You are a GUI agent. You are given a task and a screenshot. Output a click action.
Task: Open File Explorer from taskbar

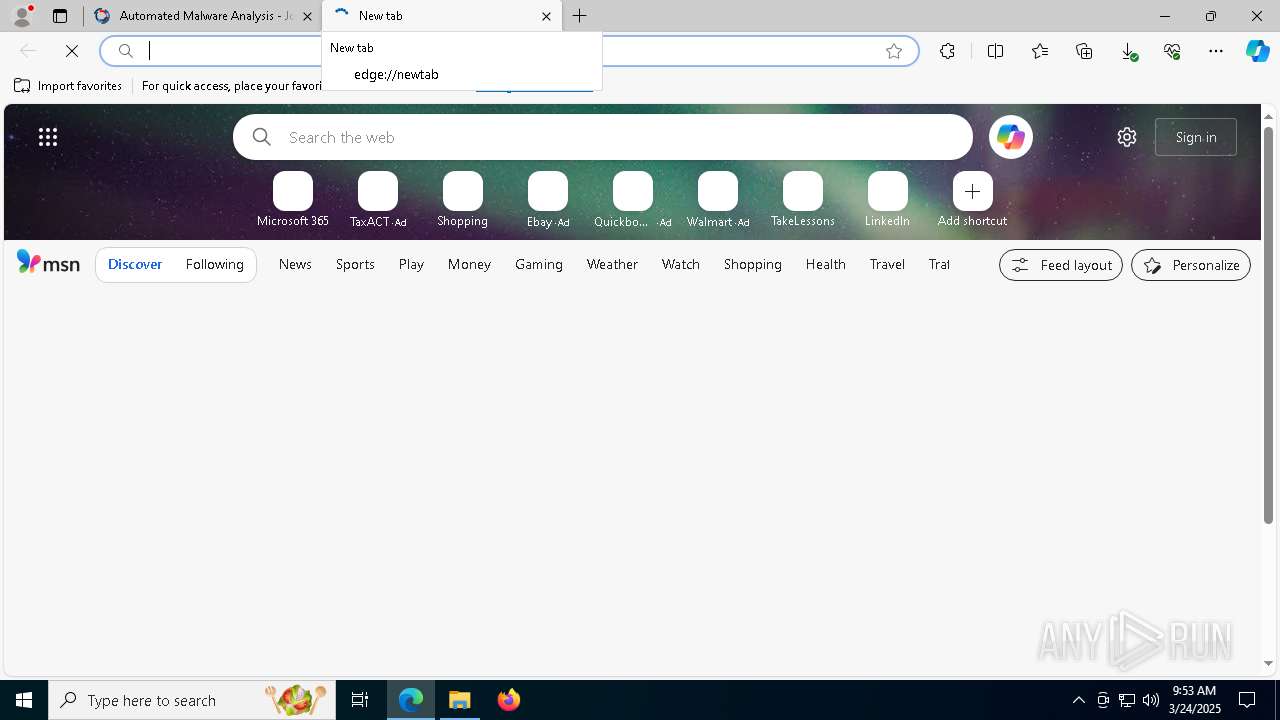click(x=460, y=700)
